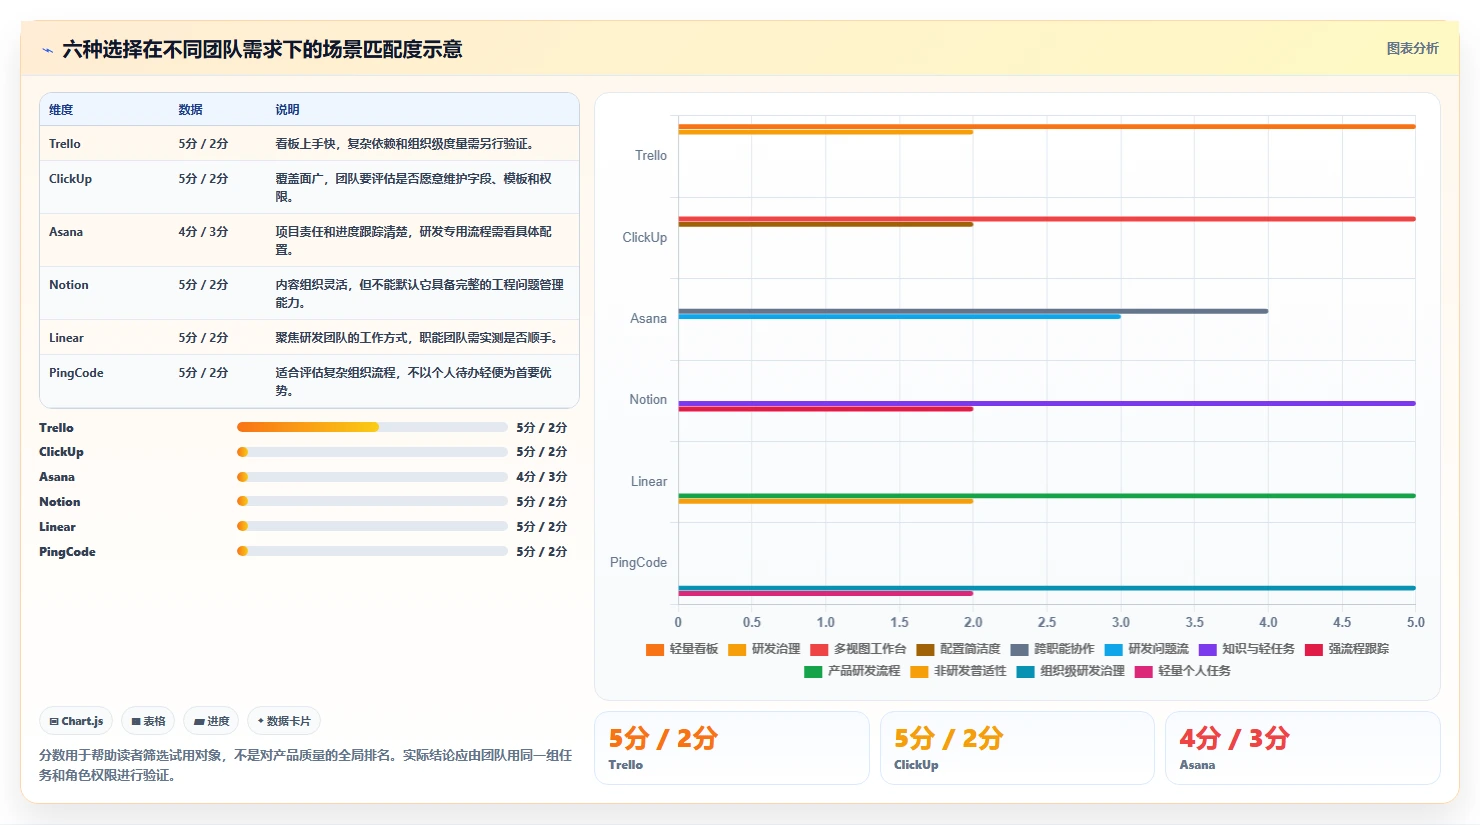Screen dimensions: 1480x825
Task: Click the gray Asana bar in the chart
Action: pyautogui.click(x=973, y=311)
